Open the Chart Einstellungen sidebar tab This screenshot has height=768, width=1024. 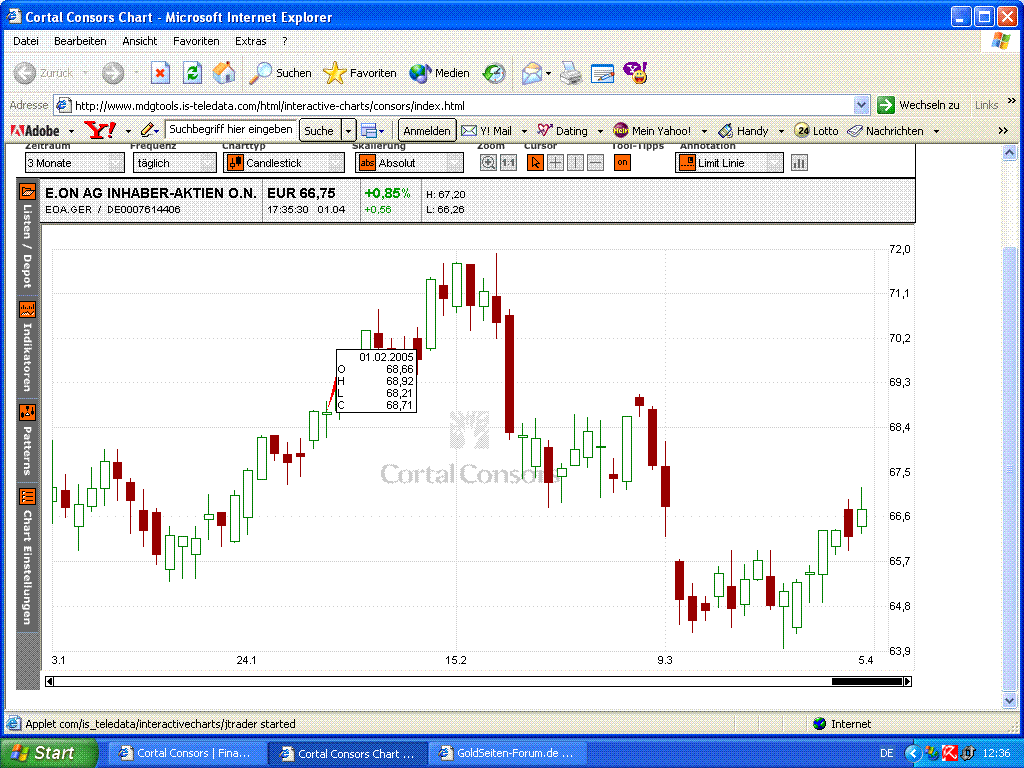pyautogui.click(x=27, y=556)
